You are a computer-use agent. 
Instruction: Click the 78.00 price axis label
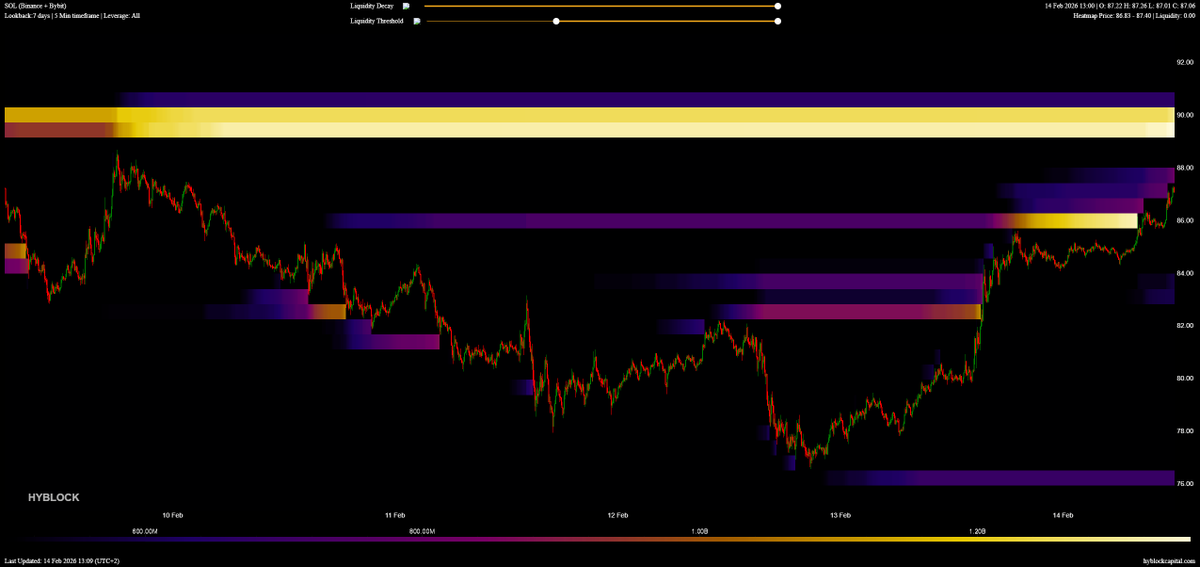(x=1187, y=431)
